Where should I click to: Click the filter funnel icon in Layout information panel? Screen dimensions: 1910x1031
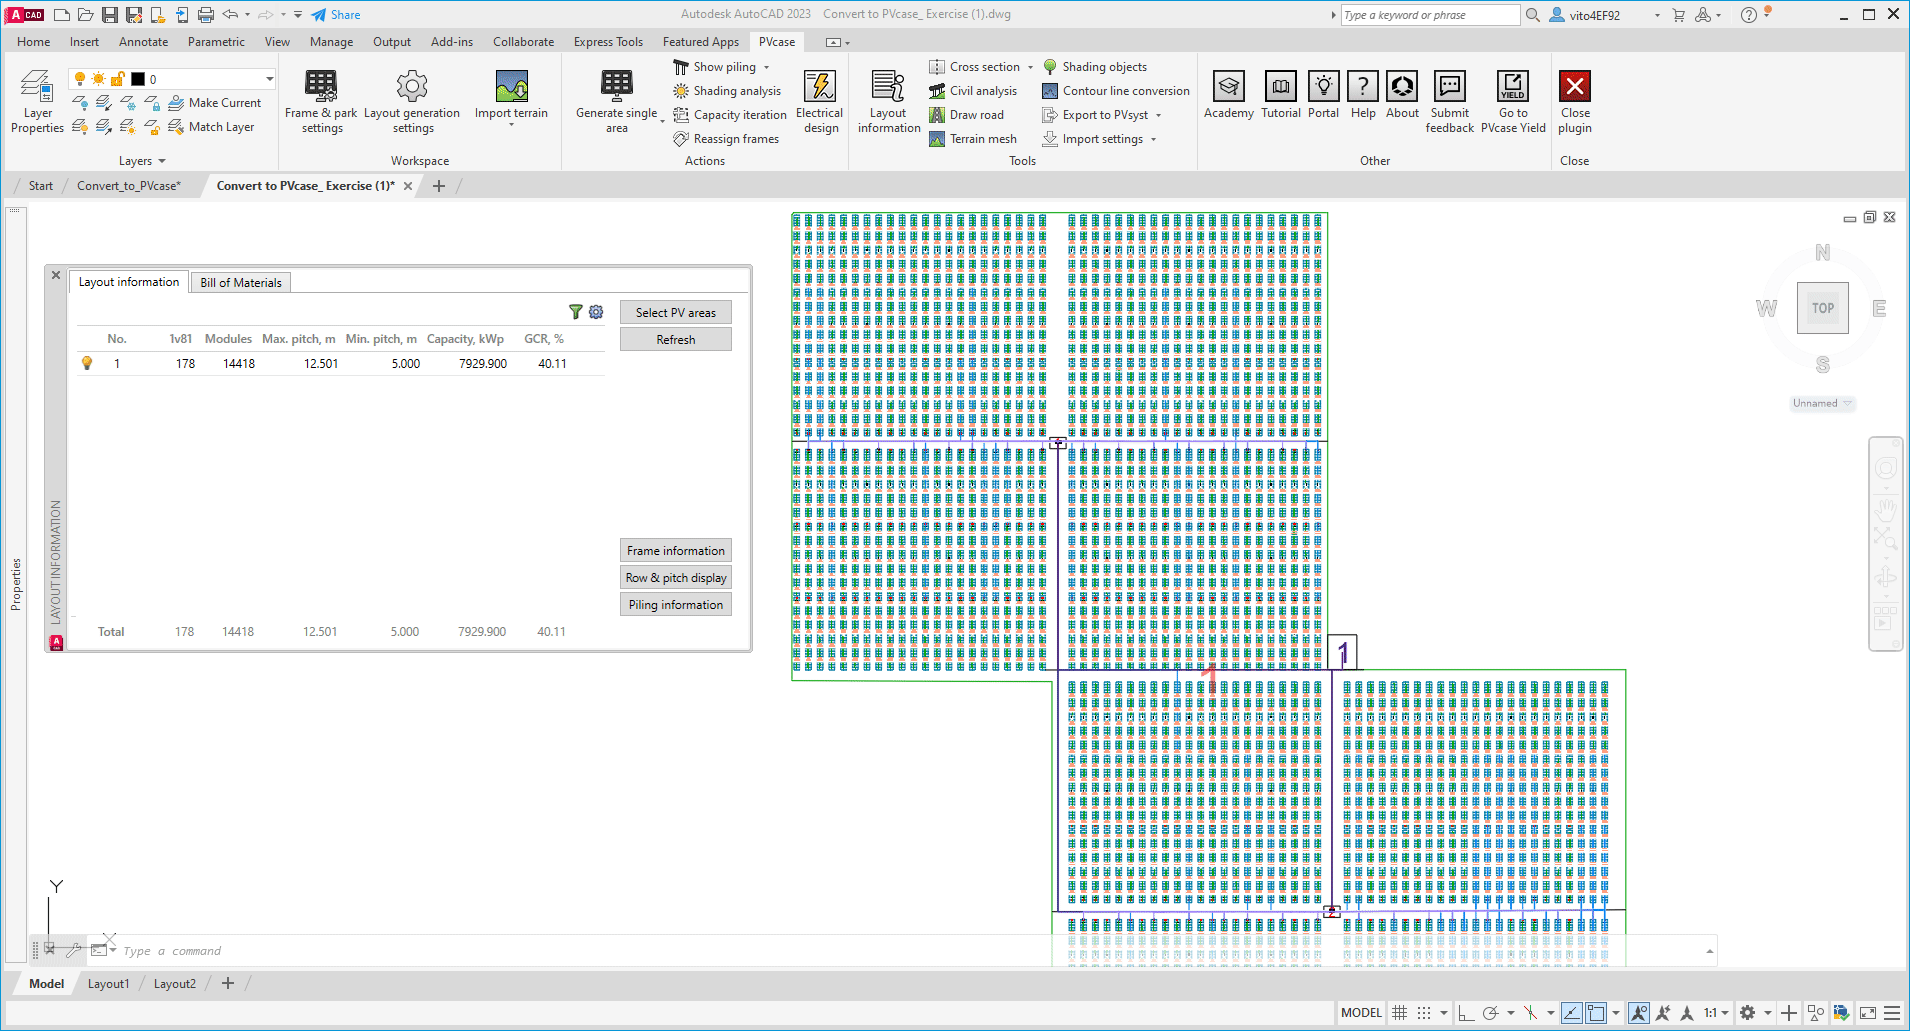tap(576, 312)
